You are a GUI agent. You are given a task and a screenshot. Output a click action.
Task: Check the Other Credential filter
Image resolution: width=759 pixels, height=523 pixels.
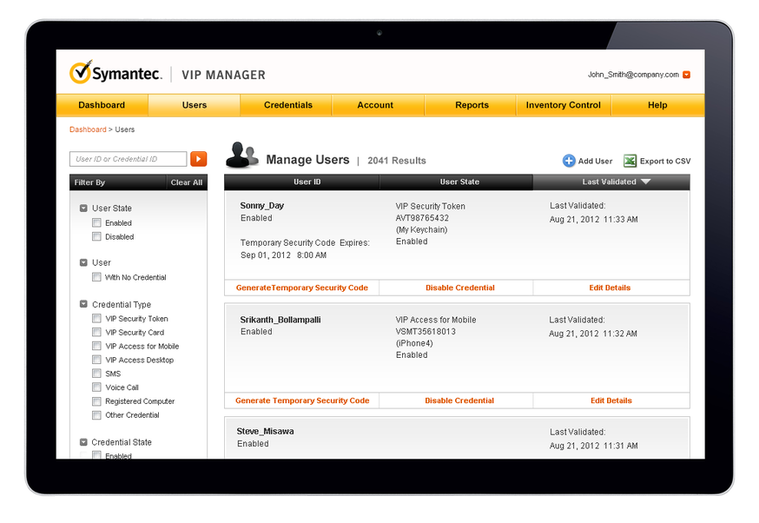click(x=97, y=415)
